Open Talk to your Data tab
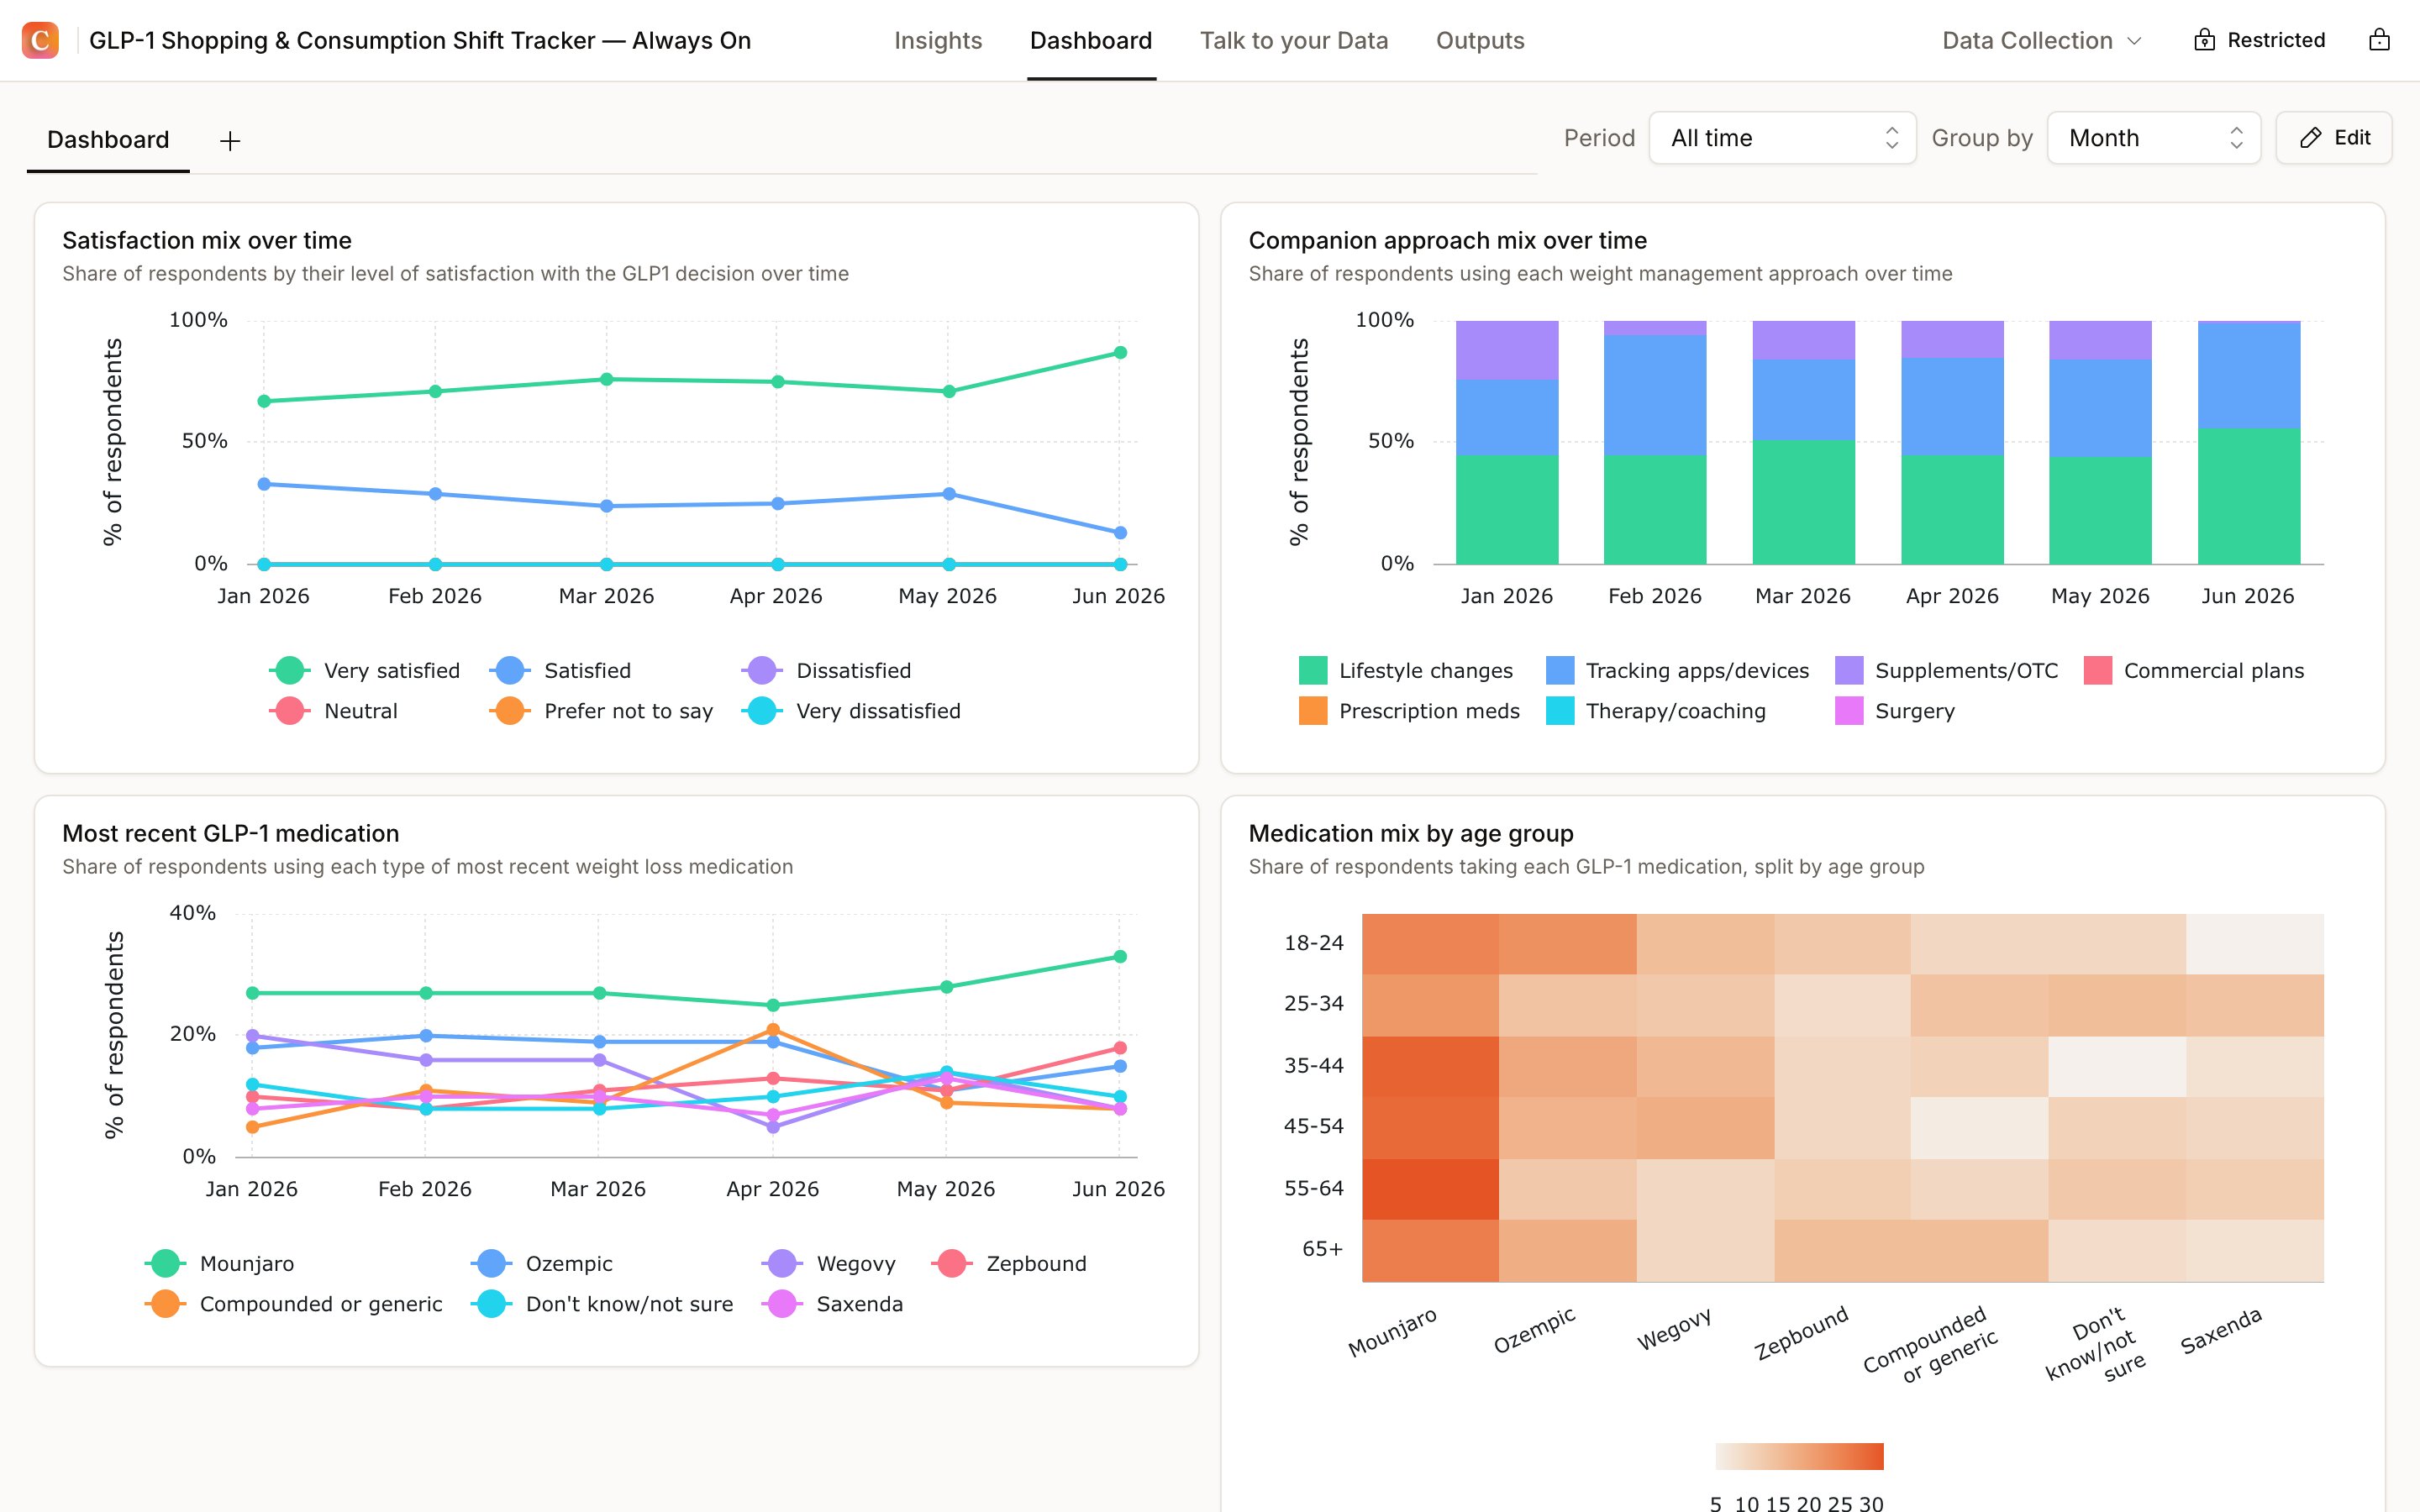2420x1512 pixels. coord(1294,41)
